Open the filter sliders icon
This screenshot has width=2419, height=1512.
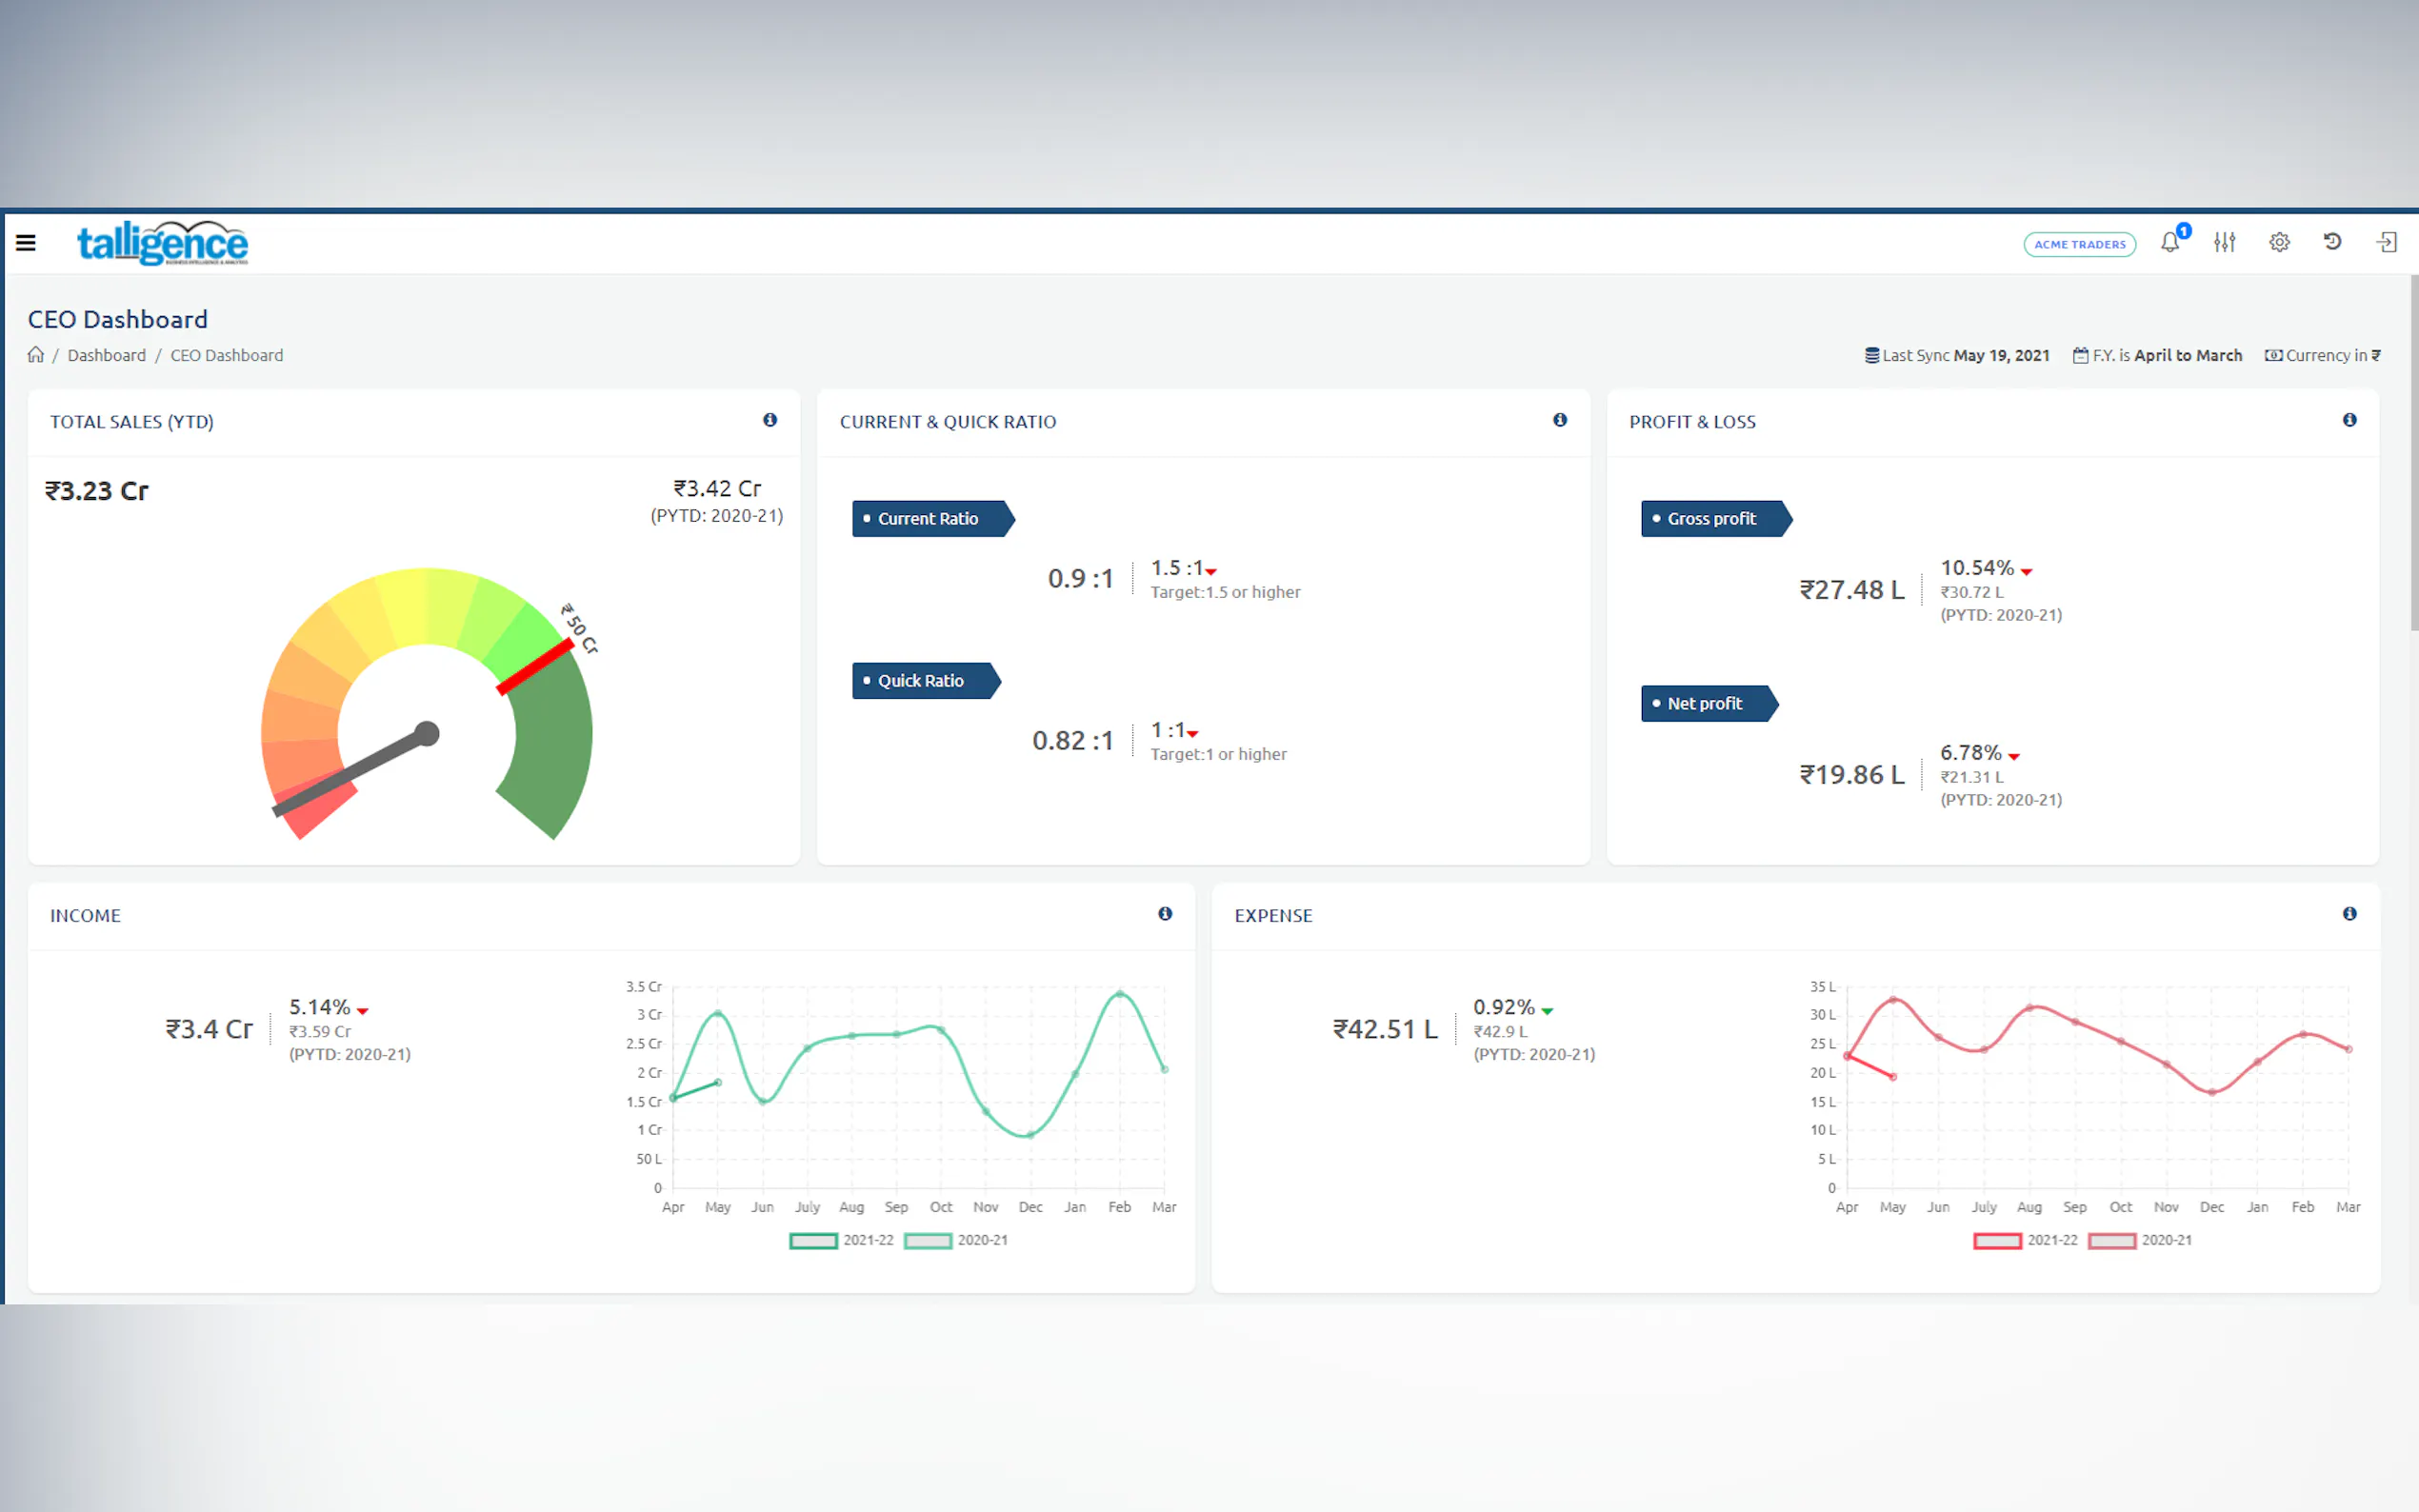(x=2224, y=243)
